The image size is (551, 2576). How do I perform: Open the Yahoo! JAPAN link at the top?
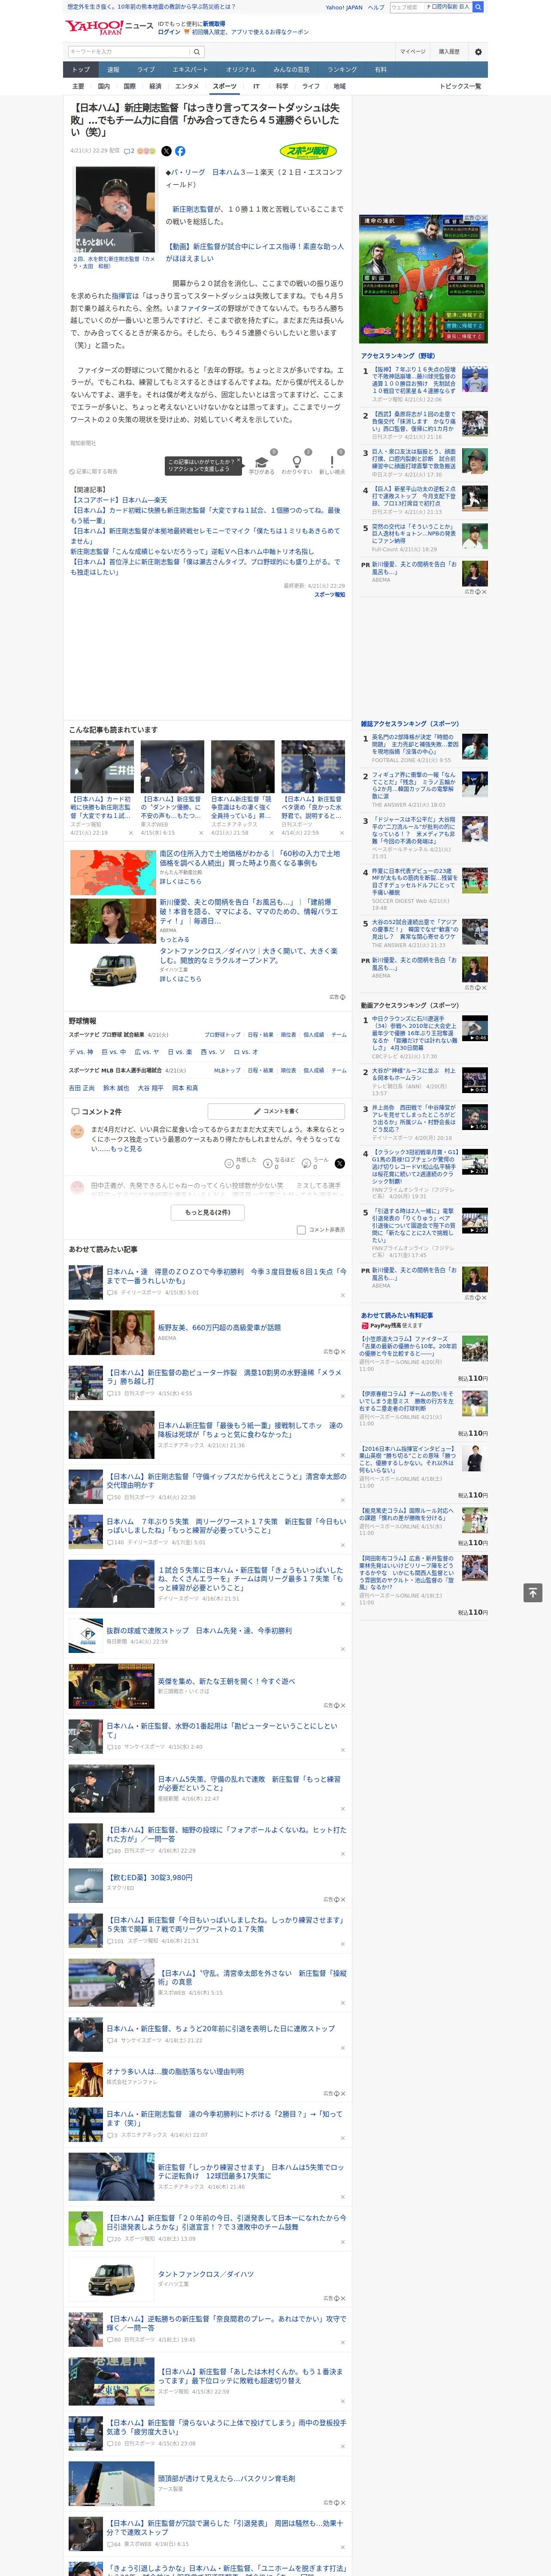(344, 7)
